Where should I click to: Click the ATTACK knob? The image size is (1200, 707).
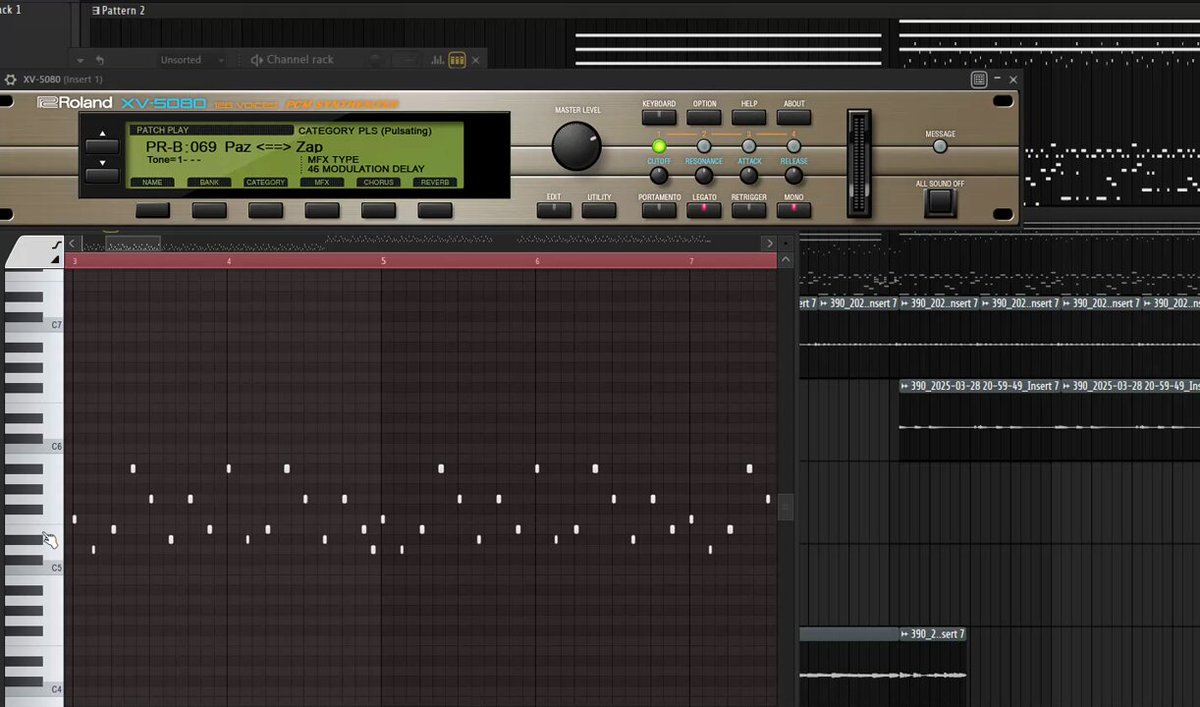[x=749, y=176]
